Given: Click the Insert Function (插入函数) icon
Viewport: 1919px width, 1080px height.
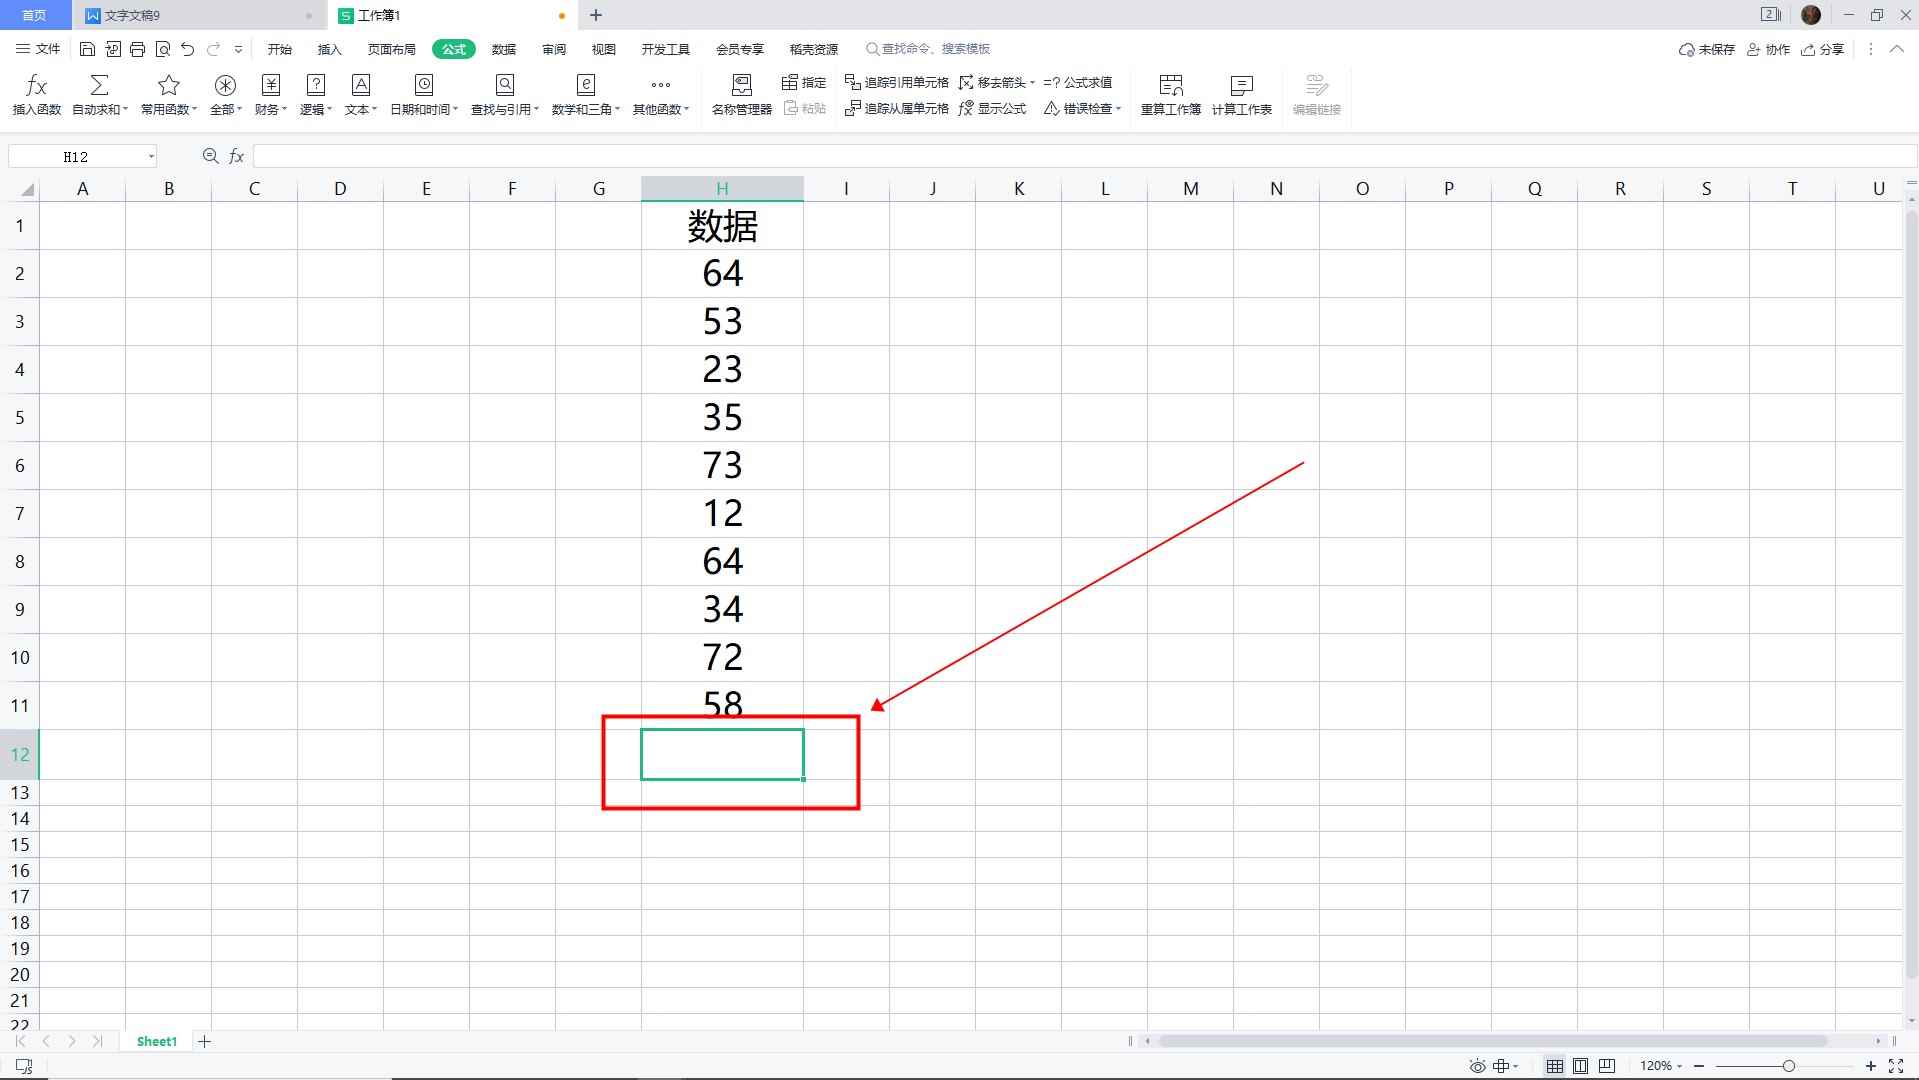Looking at the screenshot, I should pos(36,86).
